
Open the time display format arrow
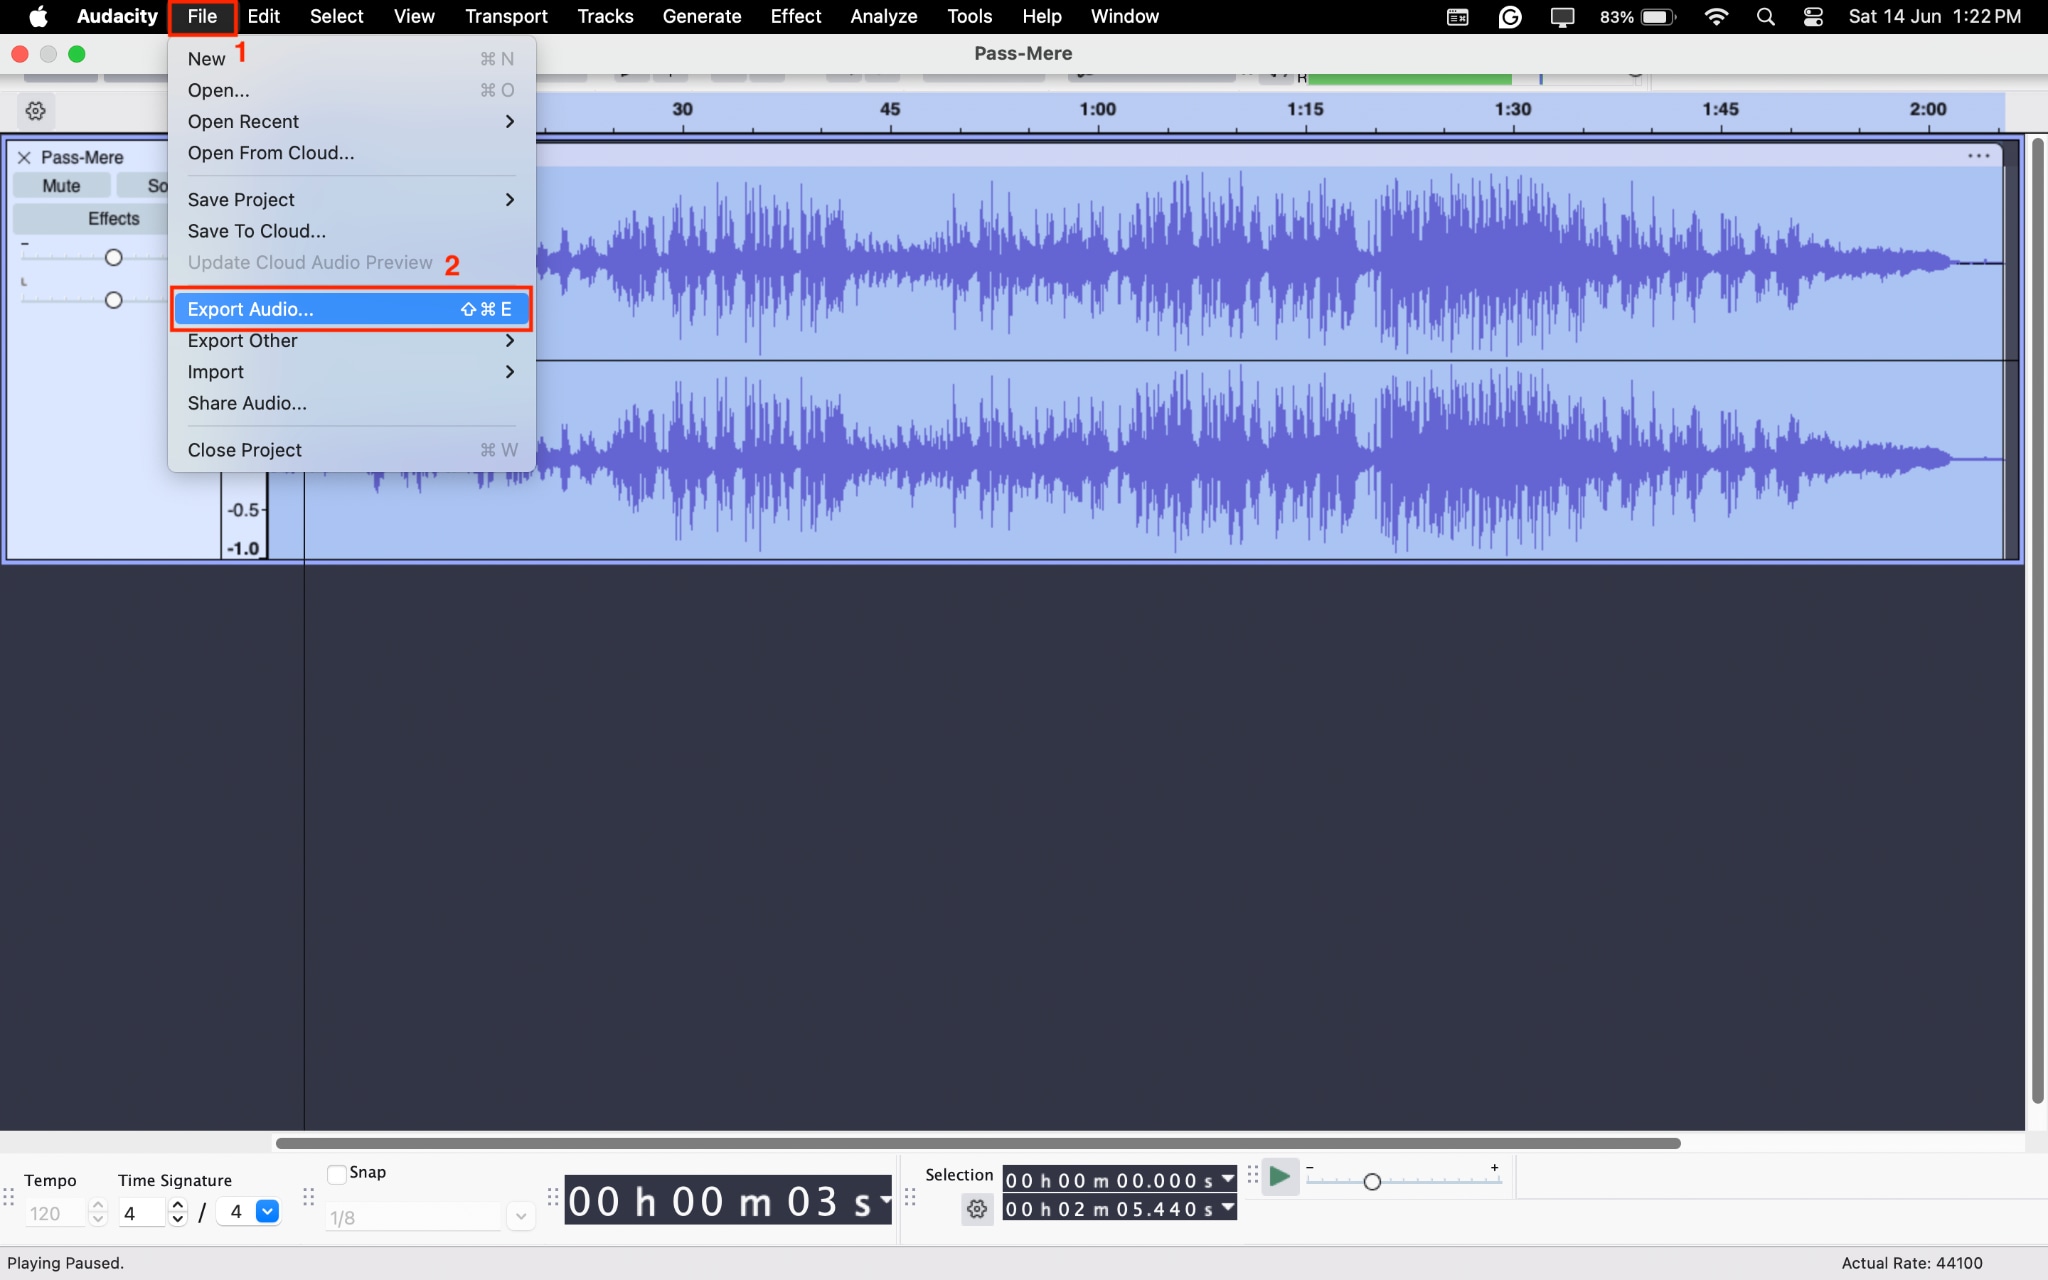[x=884, y=1199]
